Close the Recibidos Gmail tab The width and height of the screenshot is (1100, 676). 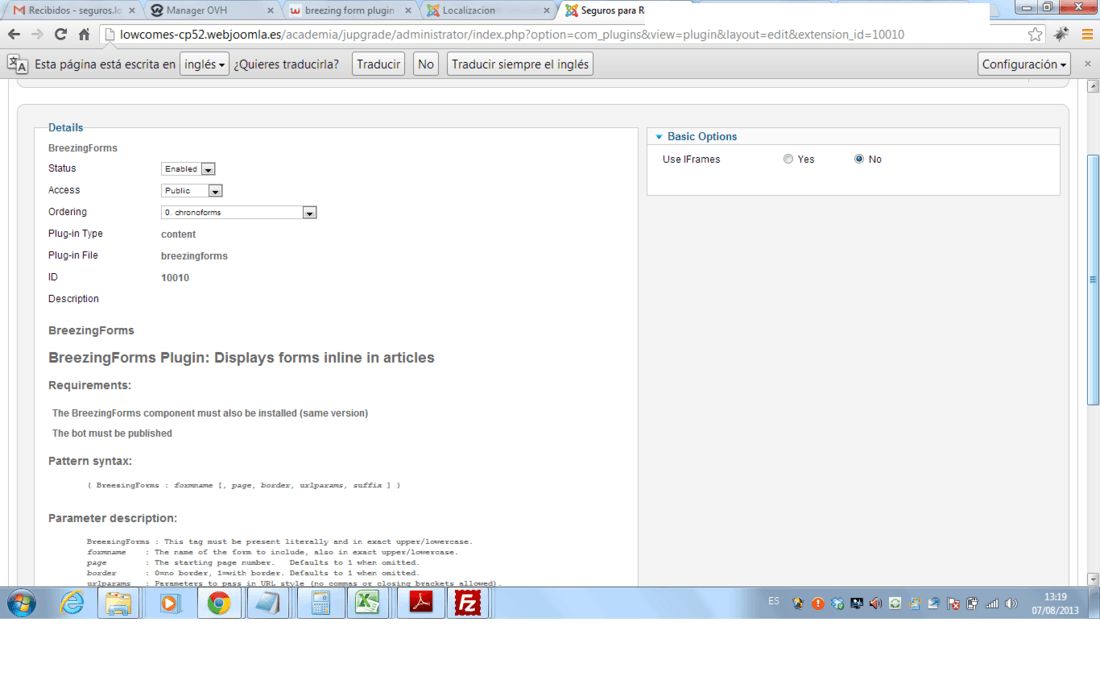tap(132, 11)
